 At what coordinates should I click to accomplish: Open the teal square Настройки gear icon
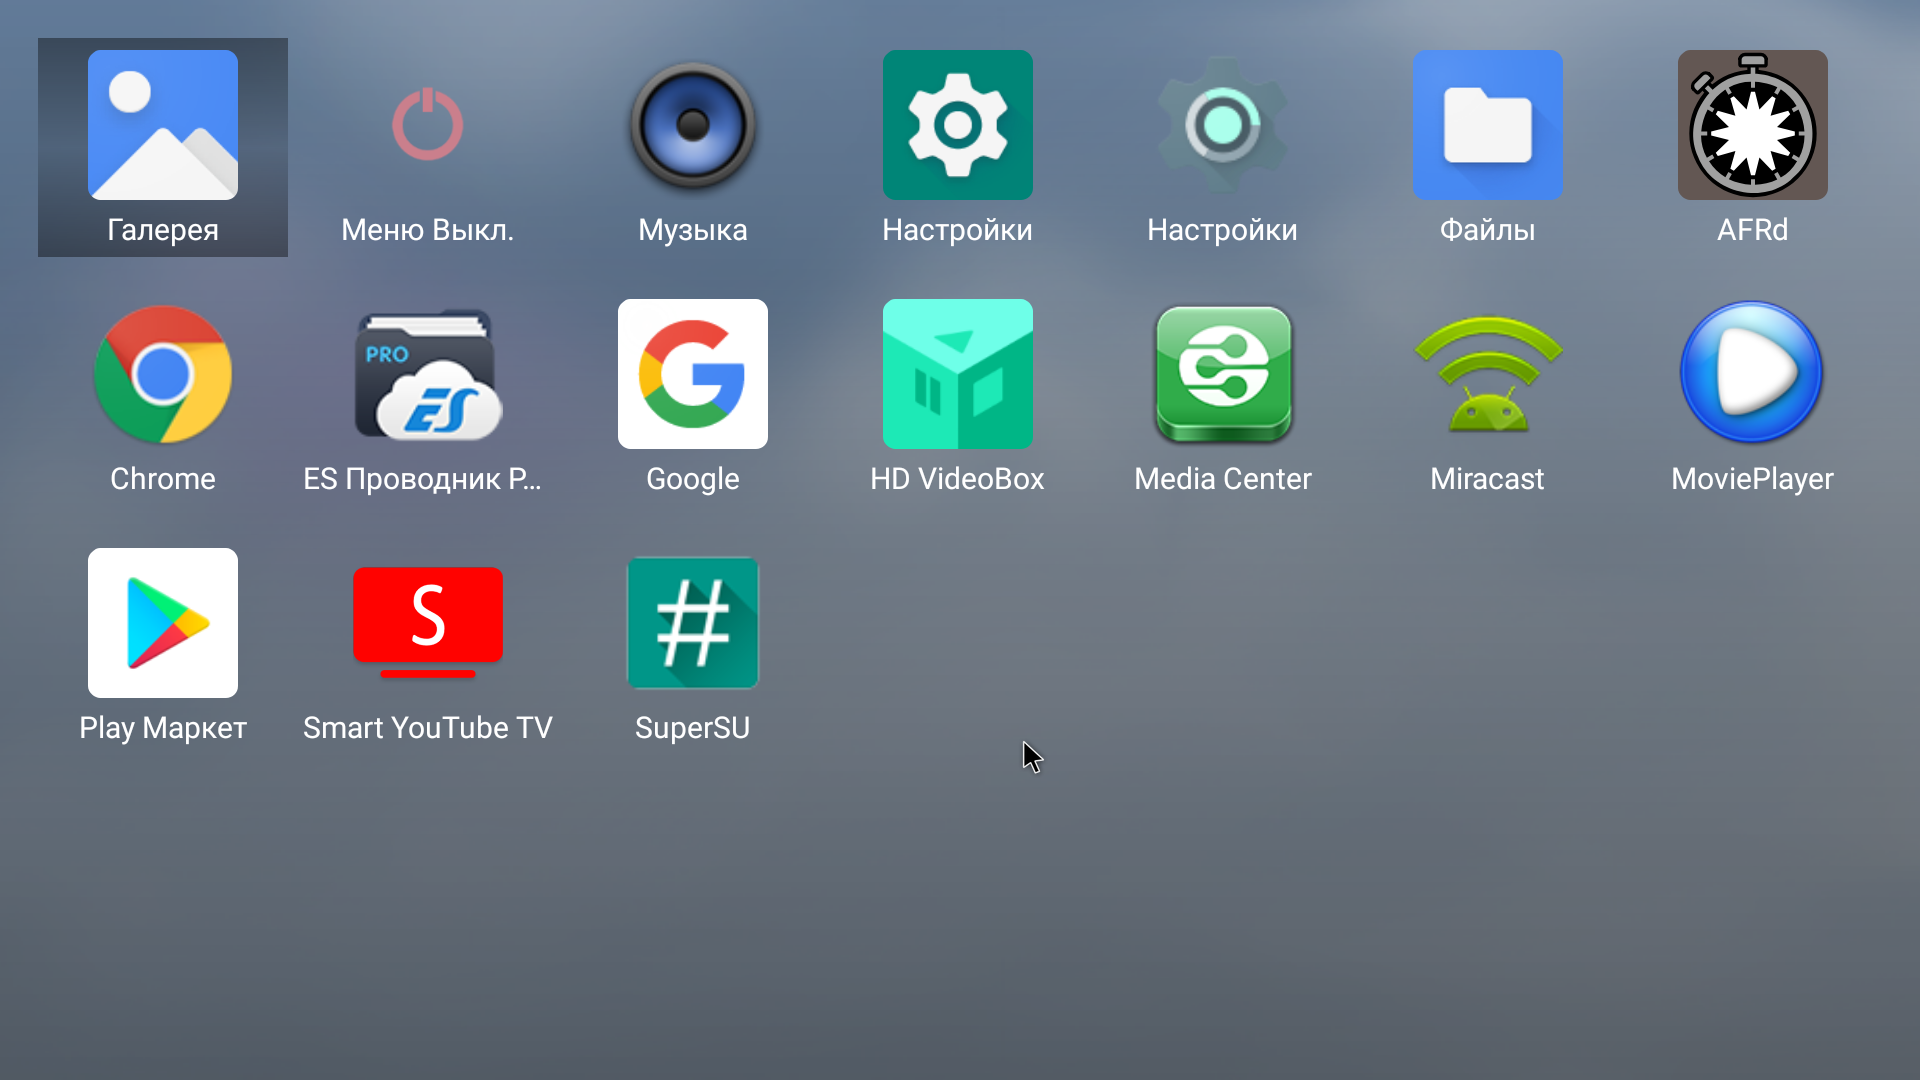click(958, 125)
